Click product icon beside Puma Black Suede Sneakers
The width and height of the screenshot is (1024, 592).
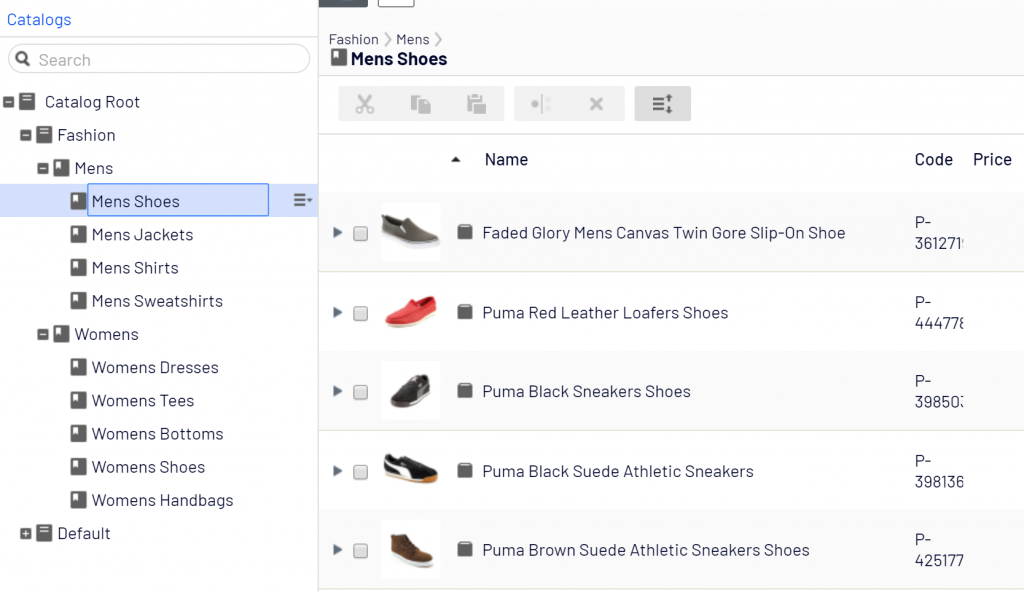coord(465,470)
